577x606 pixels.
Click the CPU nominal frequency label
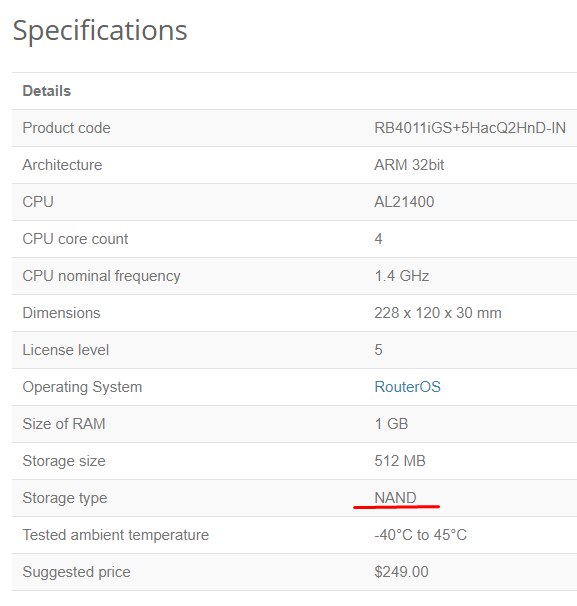tap(102, 276)
